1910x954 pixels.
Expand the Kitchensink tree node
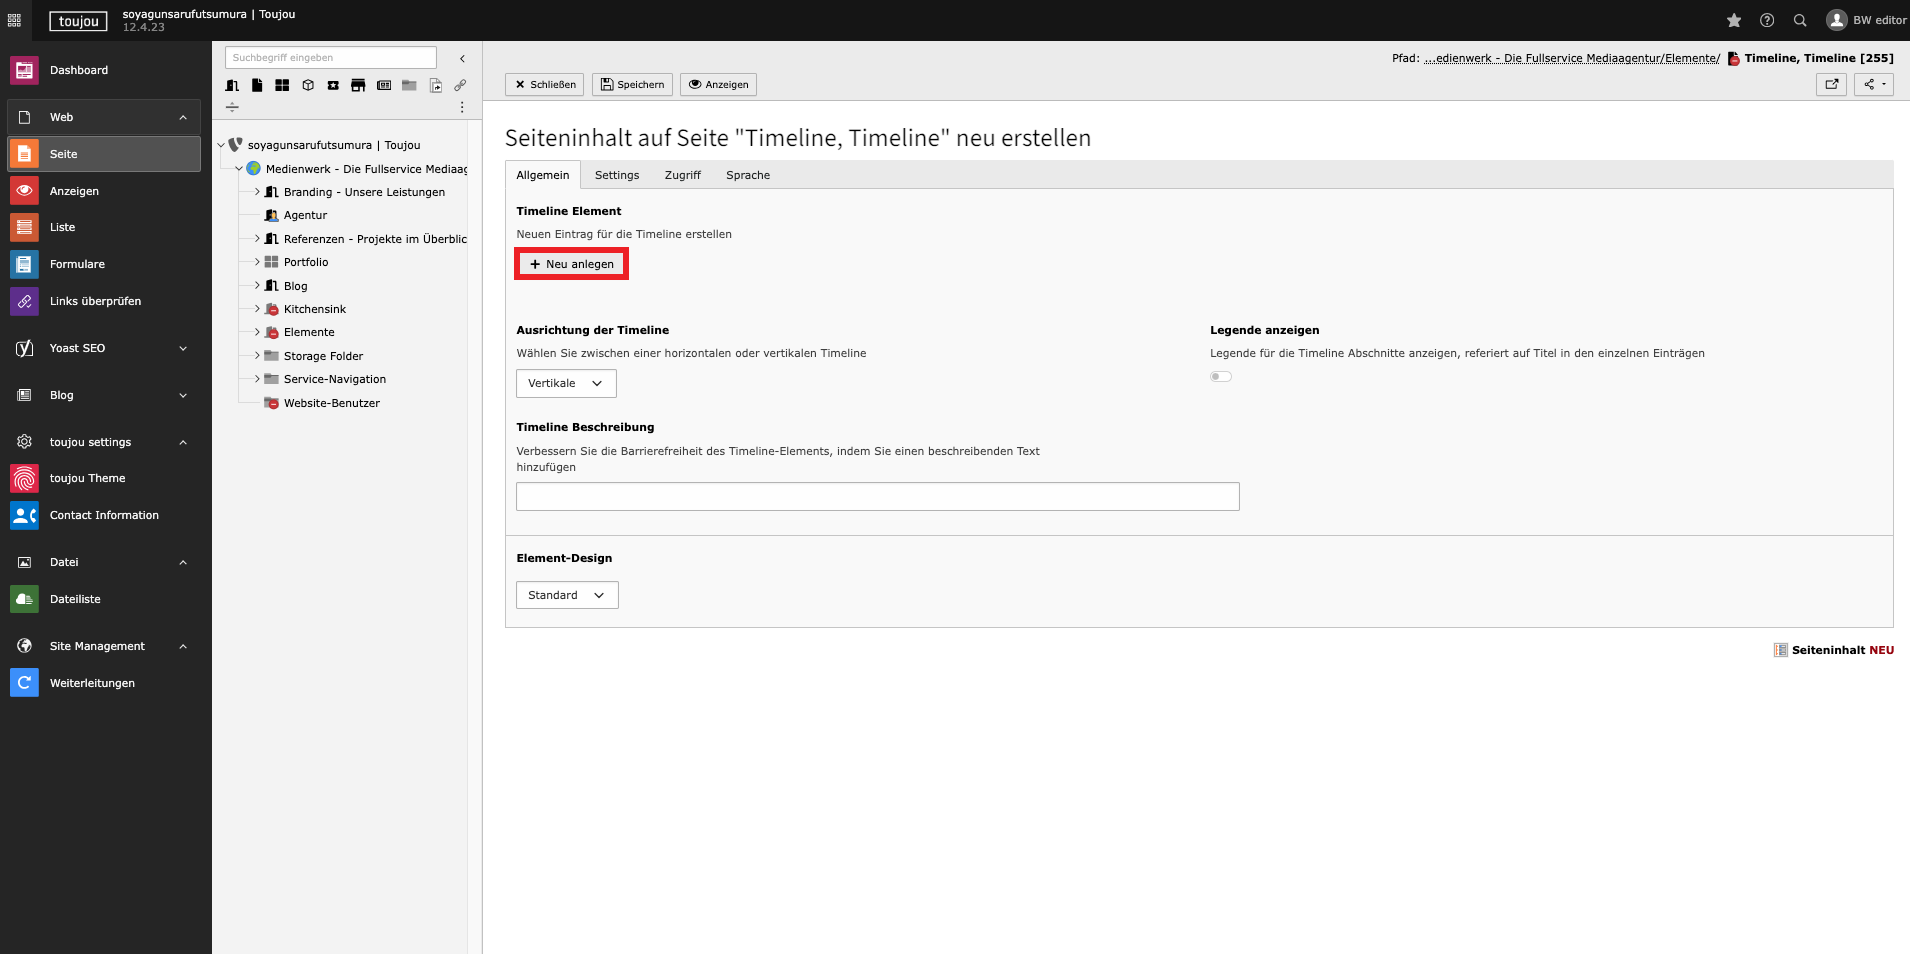point(257,309)
